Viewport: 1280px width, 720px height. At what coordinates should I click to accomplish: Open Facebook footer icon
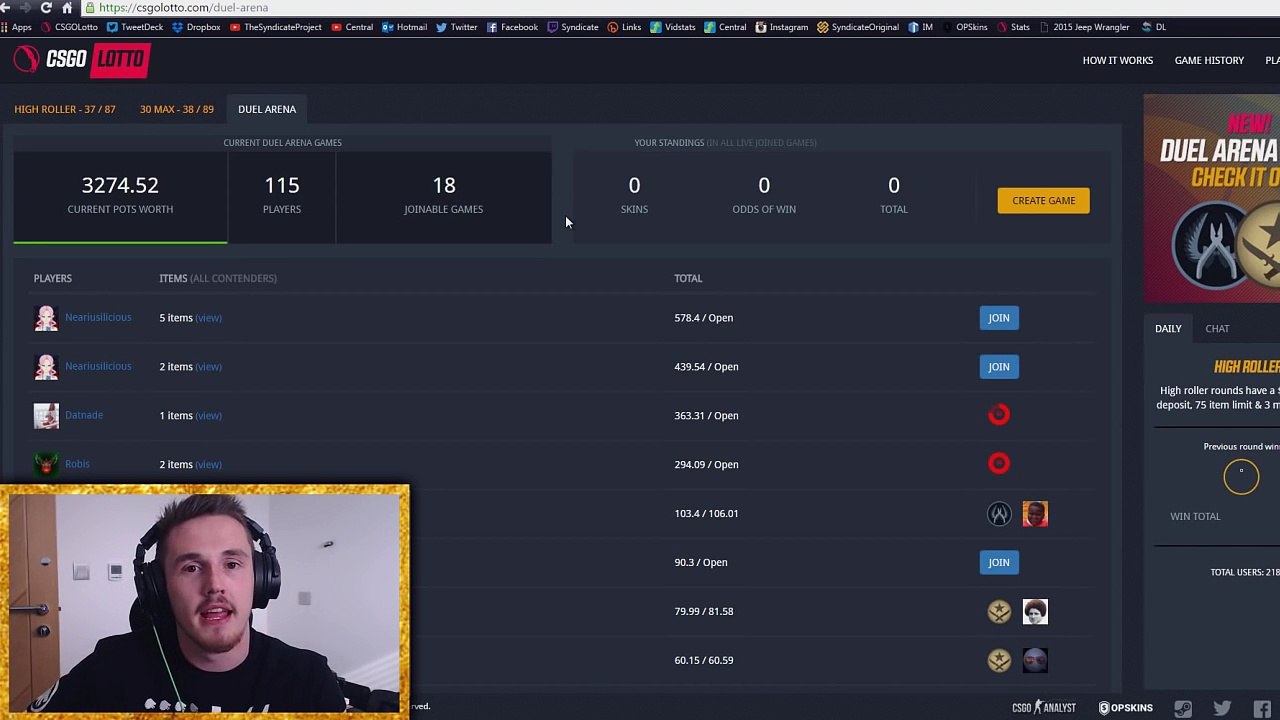pos(1262,708)
